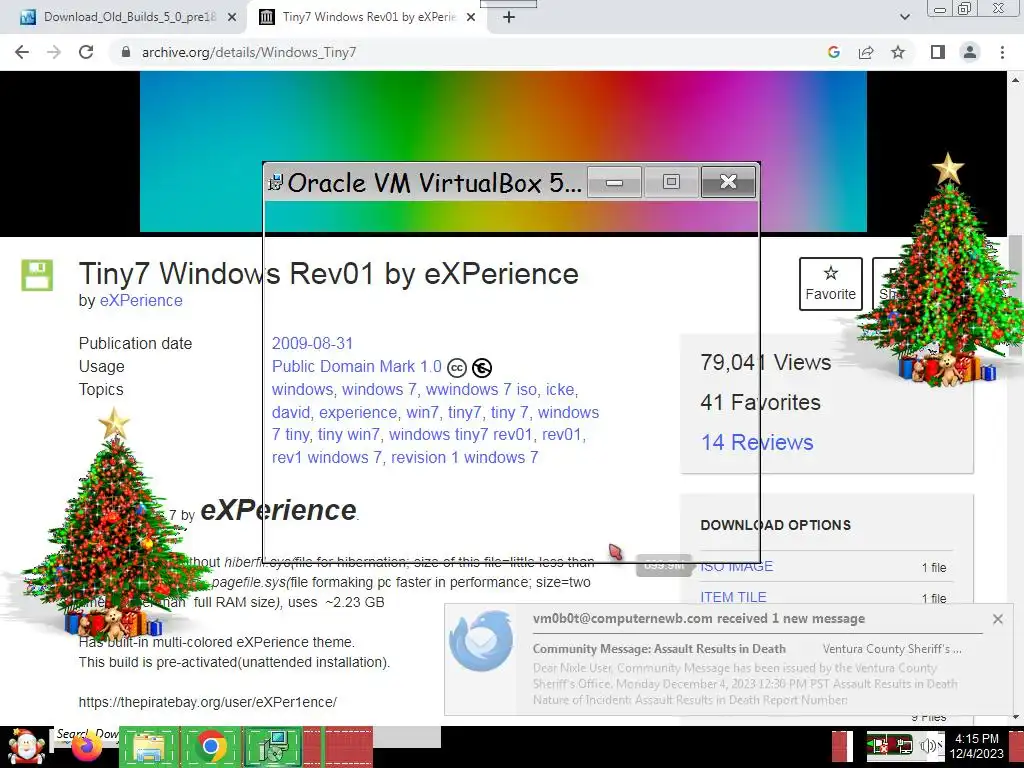Open the 'revision 1 windows 7' topic link
1024x768 pixels.
(x=464, y=457)
